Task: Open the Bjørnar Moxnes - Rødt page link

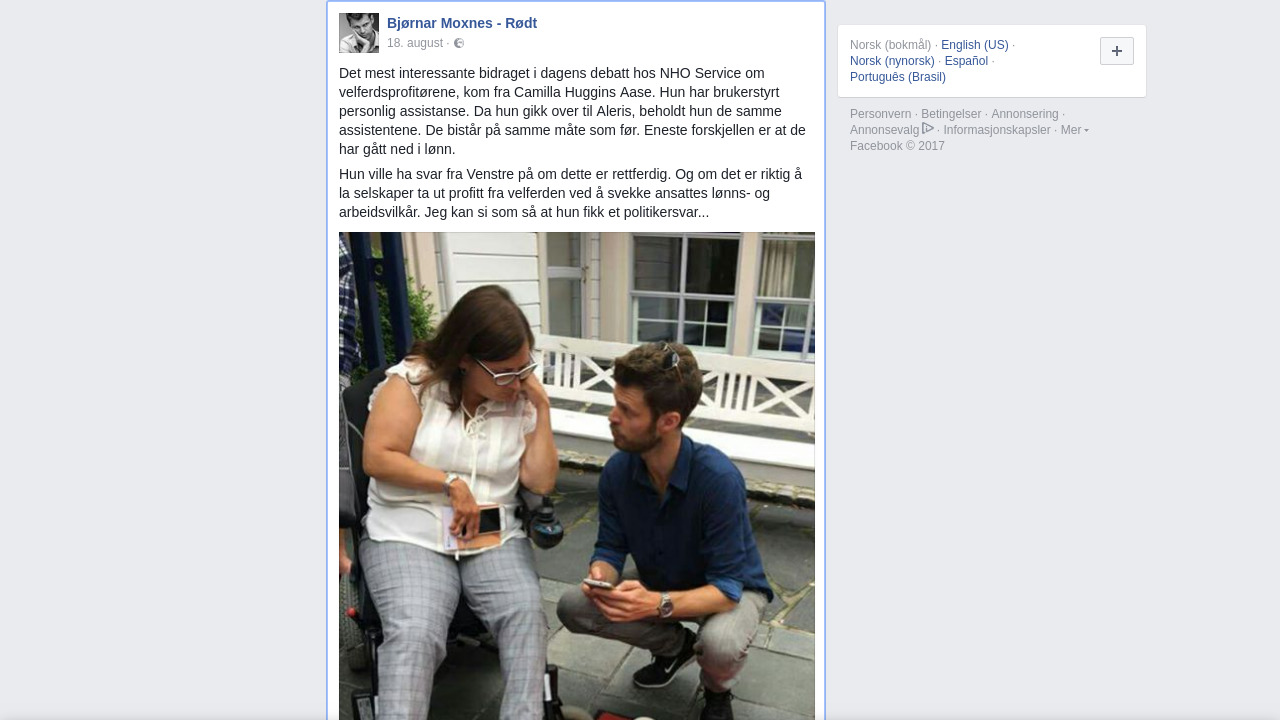Action: pyautogui.click(x=462, y=23)
